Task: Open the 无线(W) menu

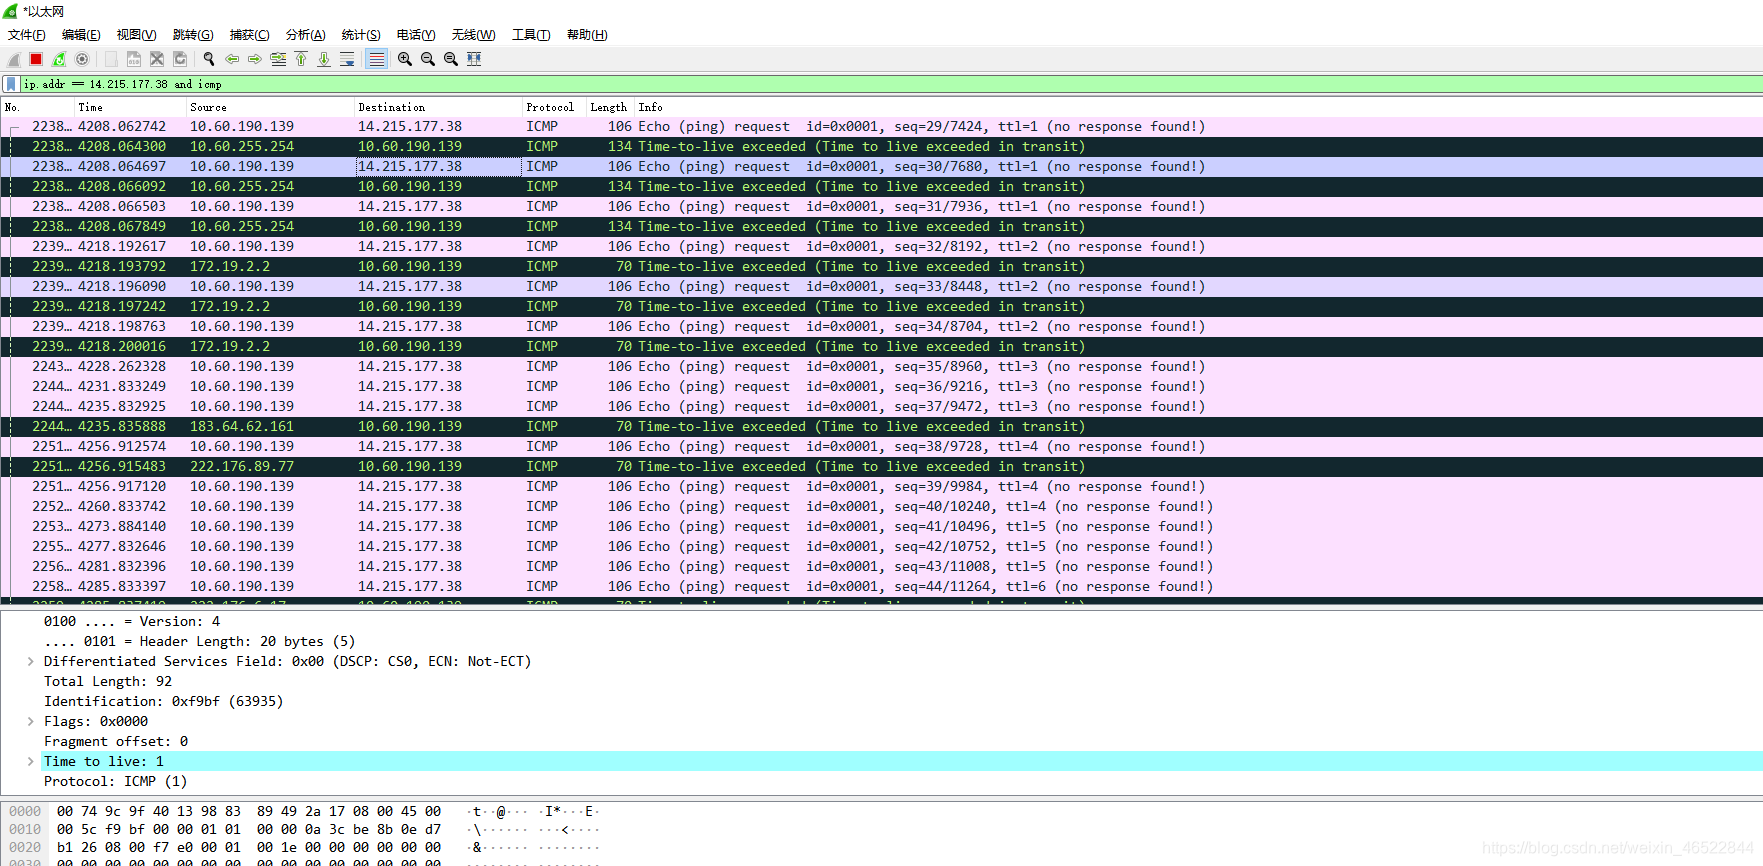Action: pyautogui.click(x=473, y=35)
